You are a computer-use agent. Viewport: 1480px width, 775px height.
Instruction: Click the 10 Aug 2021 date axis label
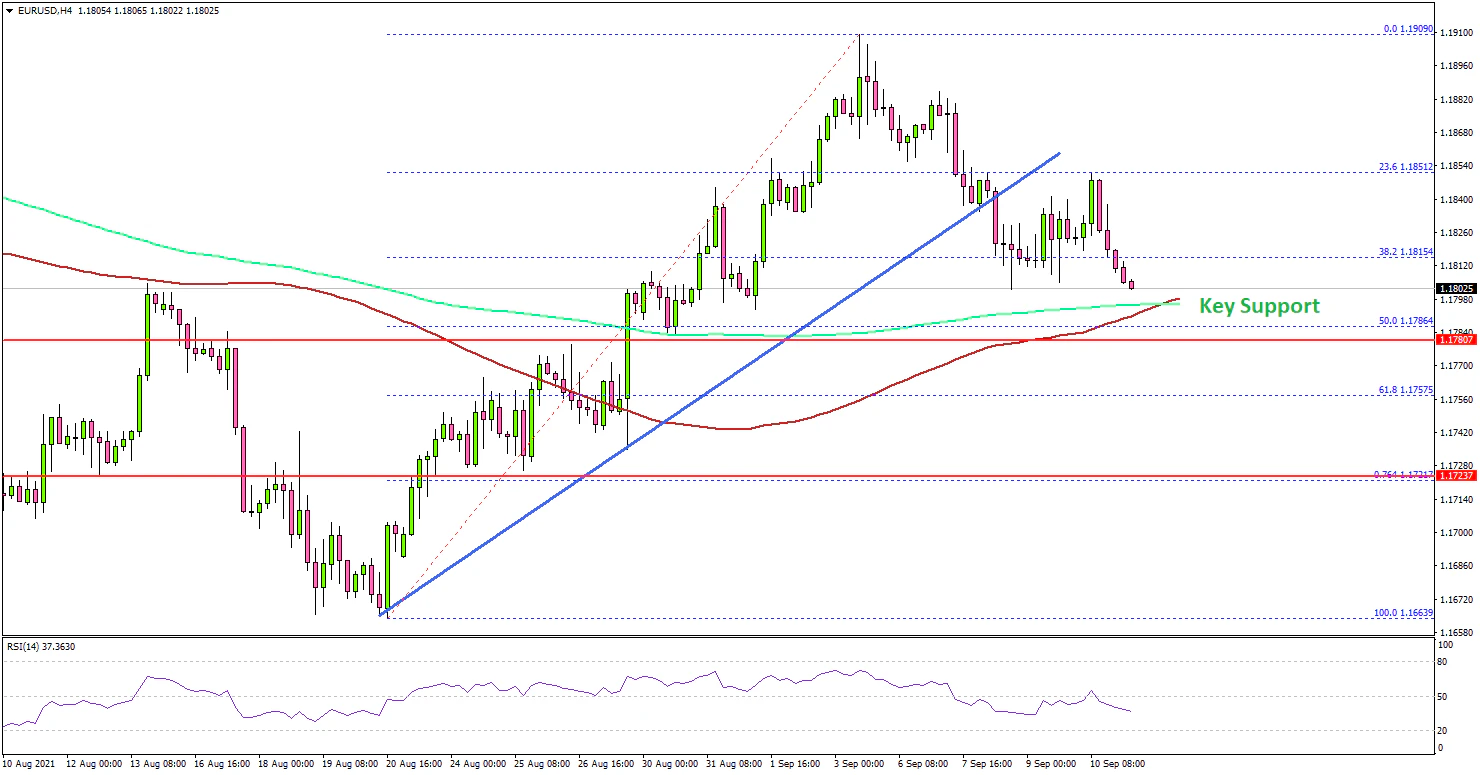pos(31,763)
